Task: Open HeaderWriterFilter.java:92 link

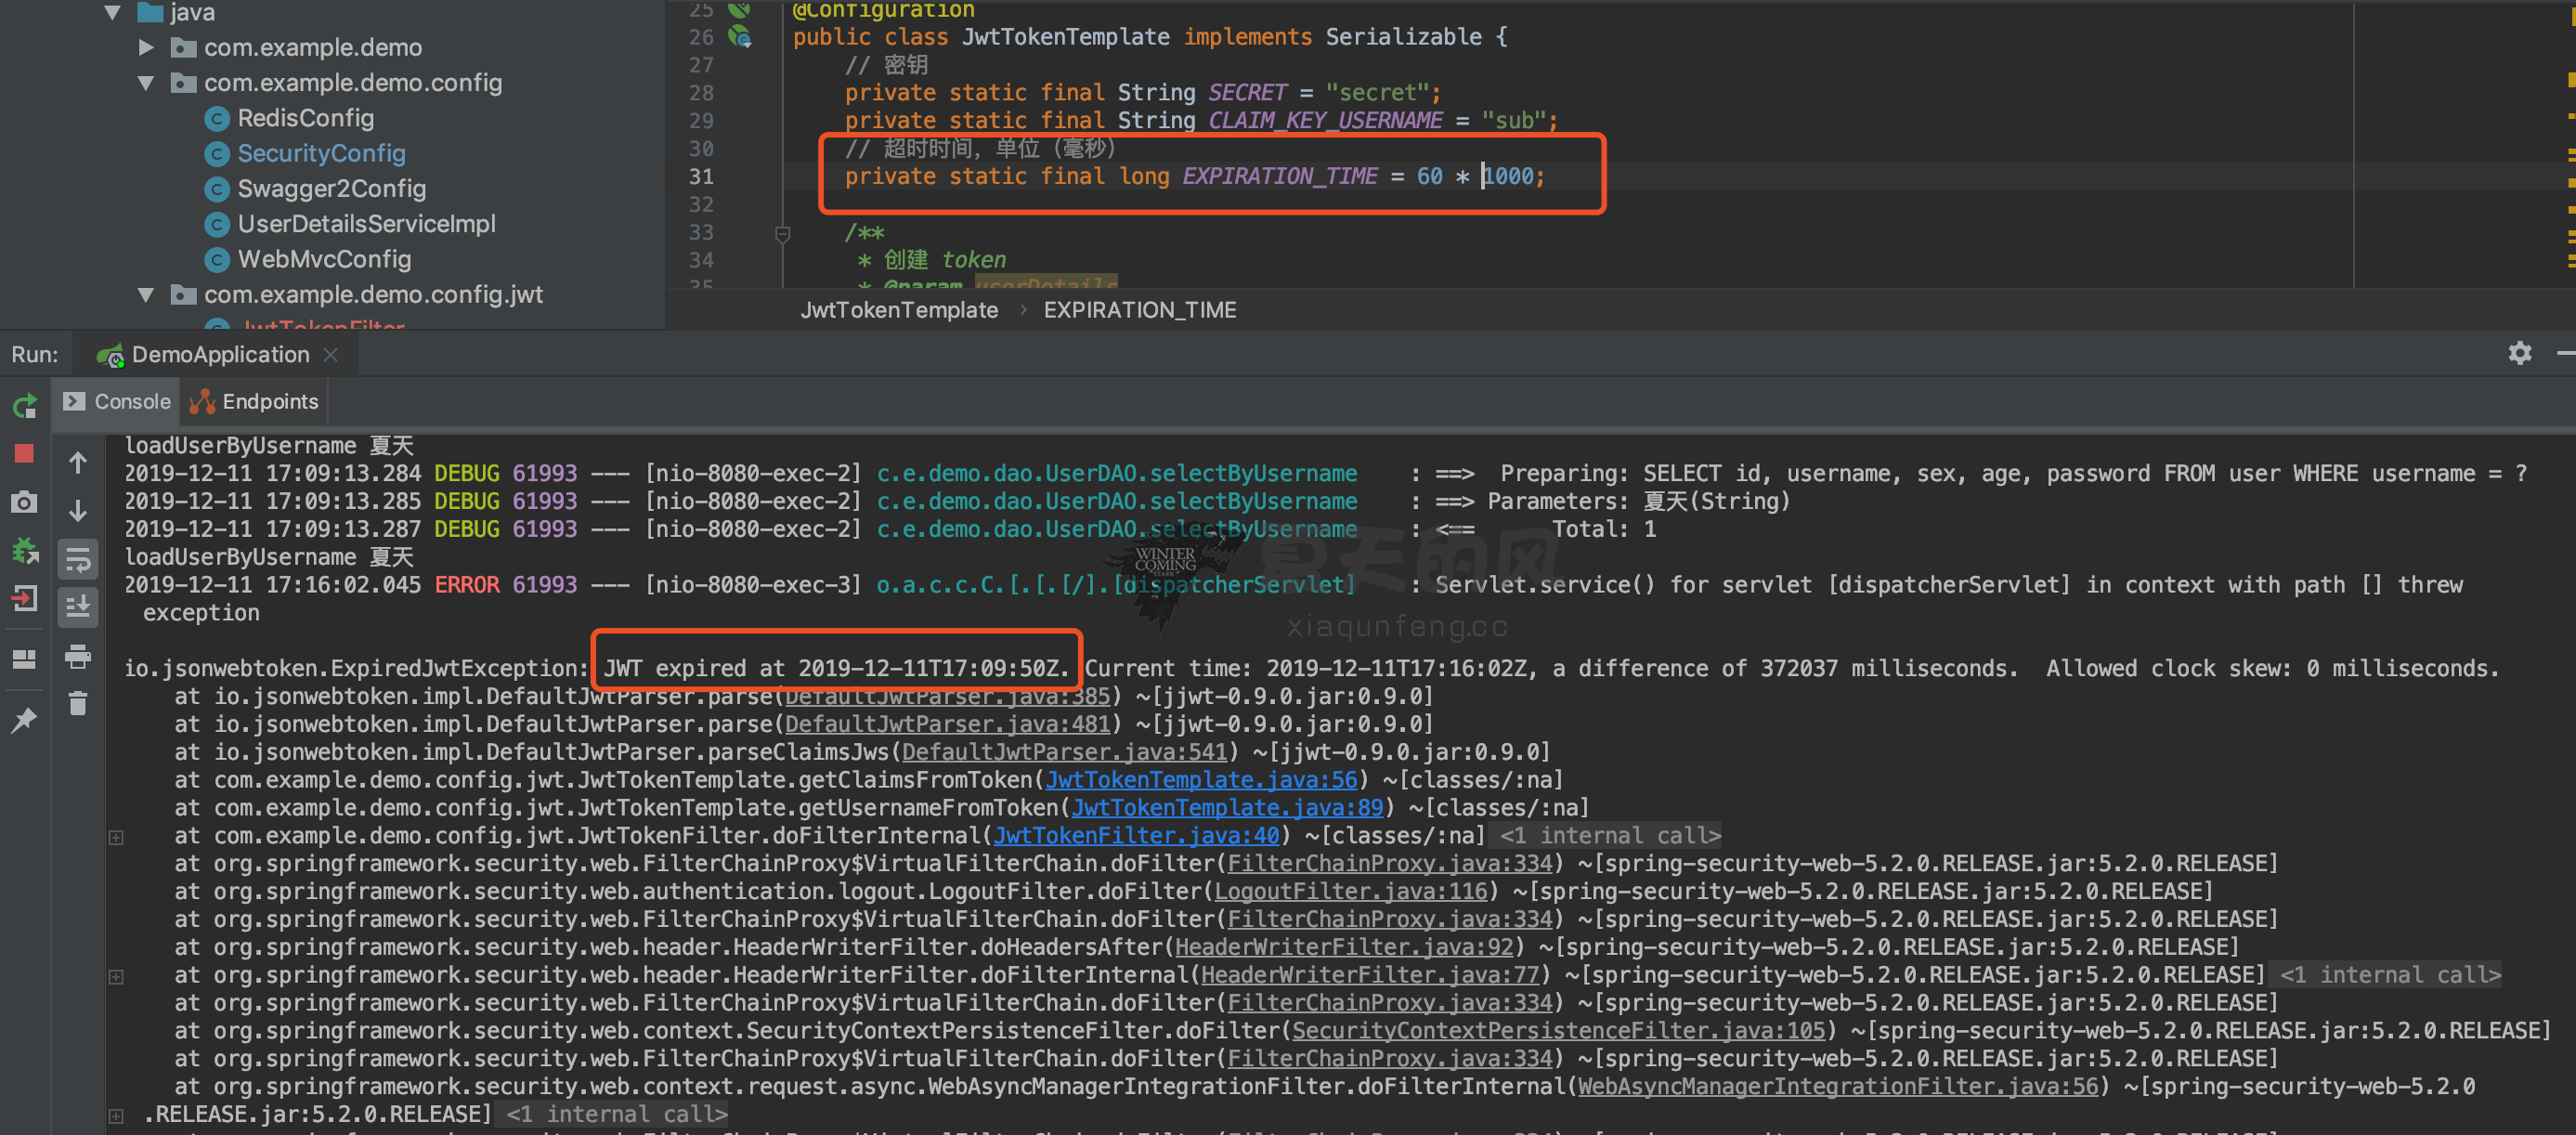Action: point(1344,947)
